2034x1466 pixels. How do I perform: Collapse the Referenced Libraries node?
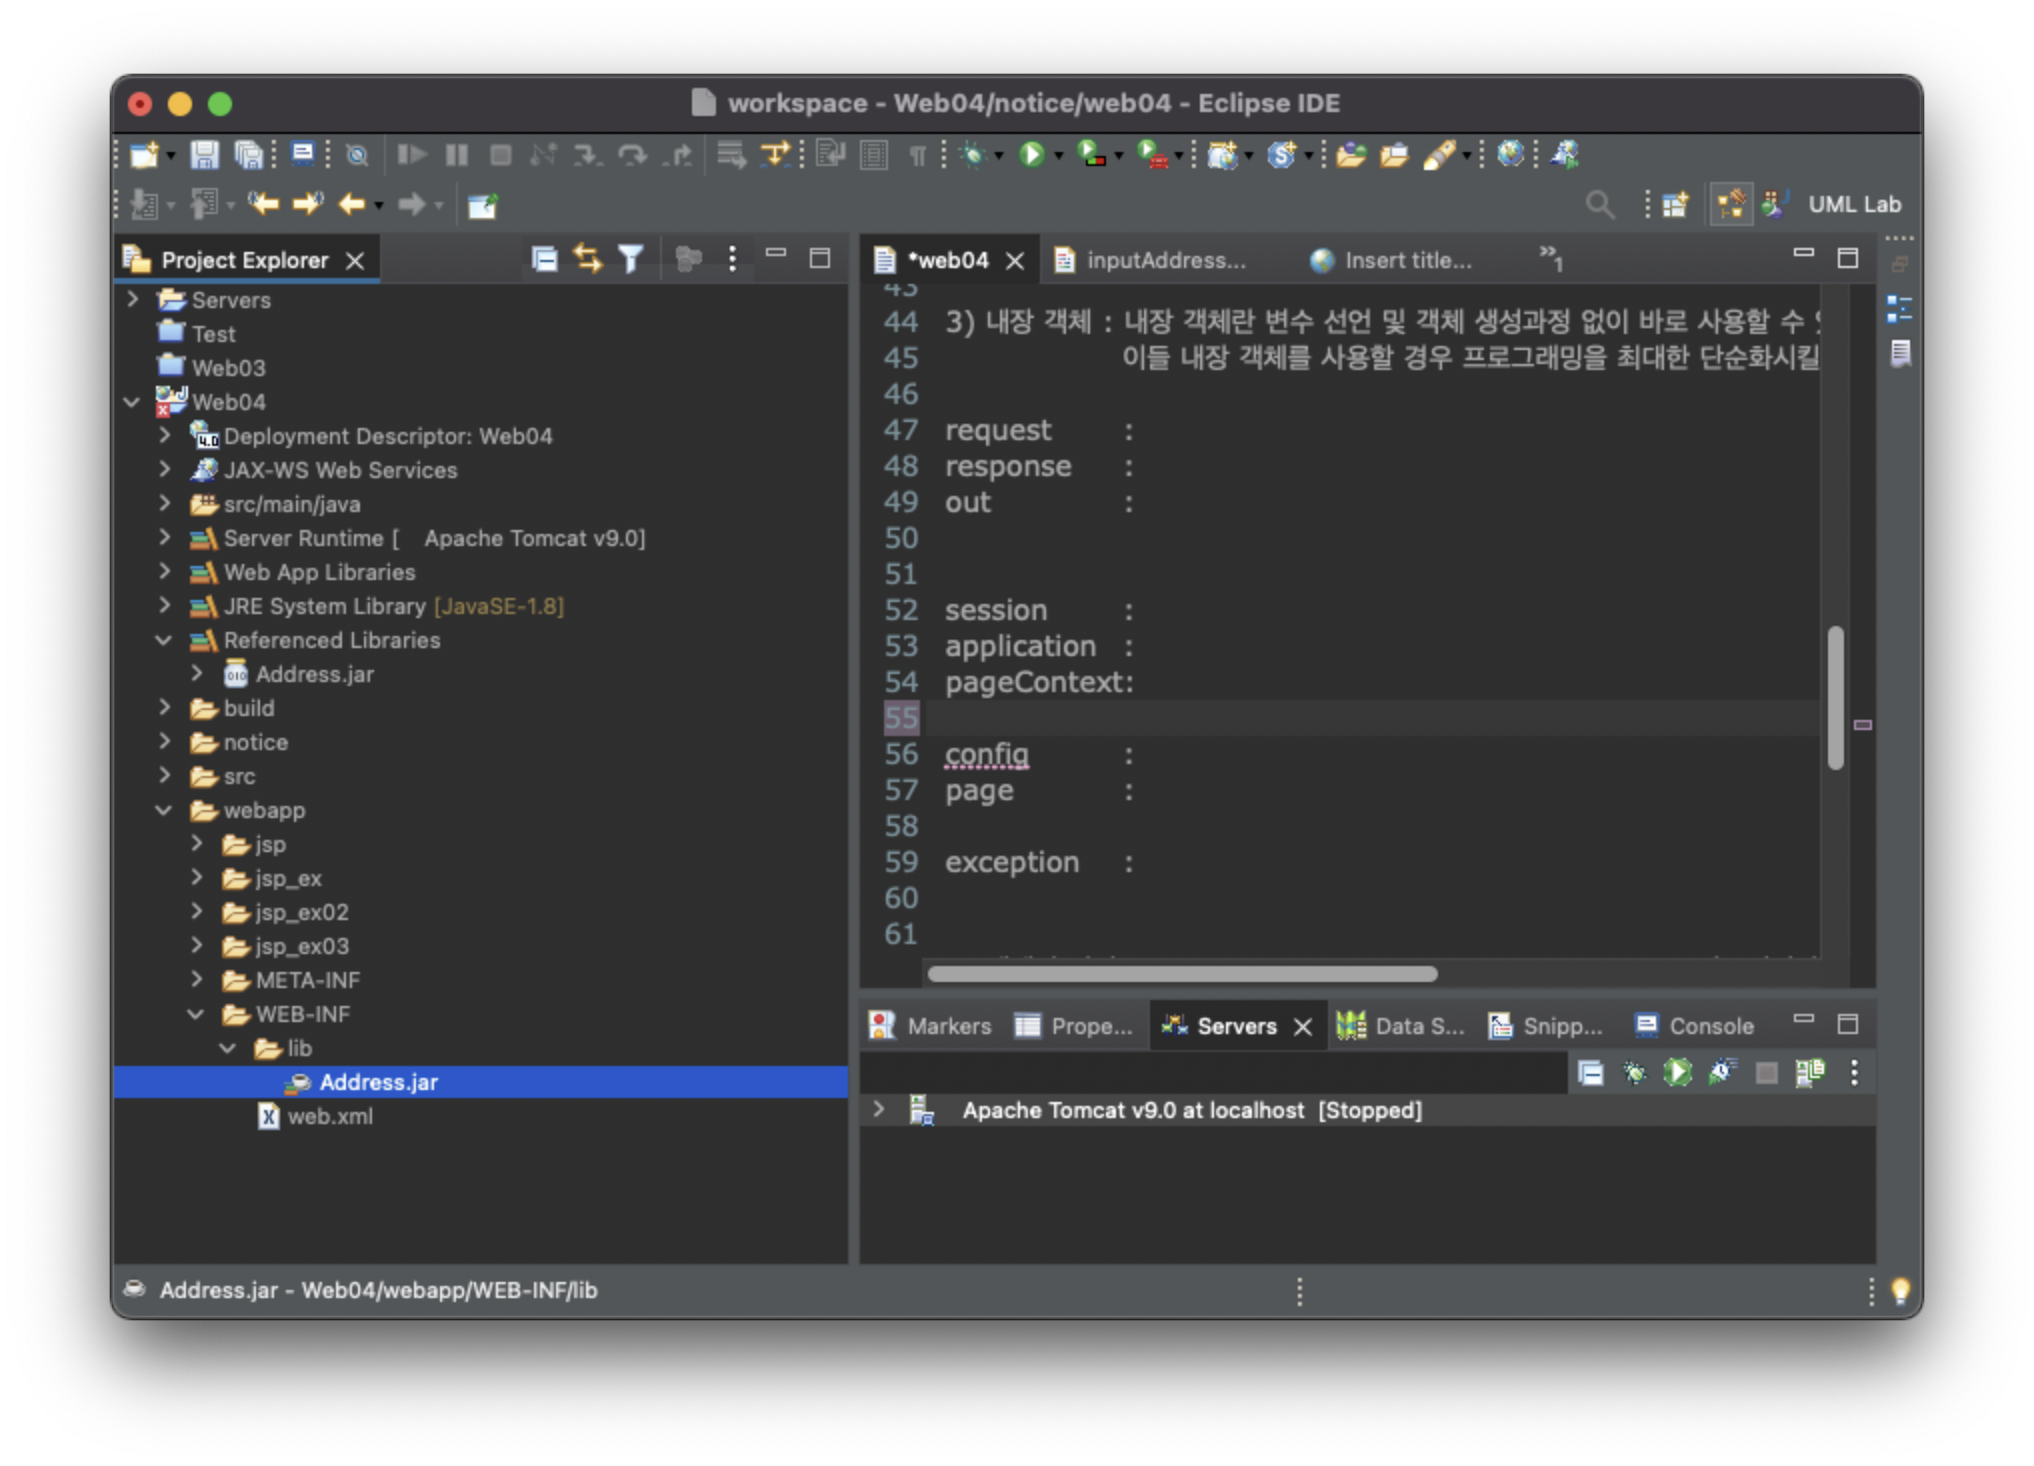click(164, 640)
